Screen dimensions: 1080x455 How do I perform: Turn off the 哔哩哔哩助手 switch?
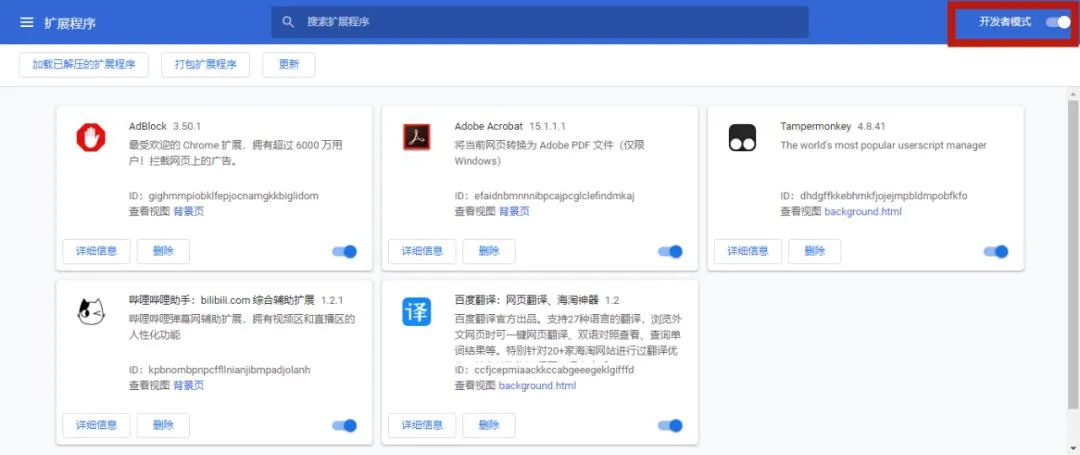pos(344,425)
